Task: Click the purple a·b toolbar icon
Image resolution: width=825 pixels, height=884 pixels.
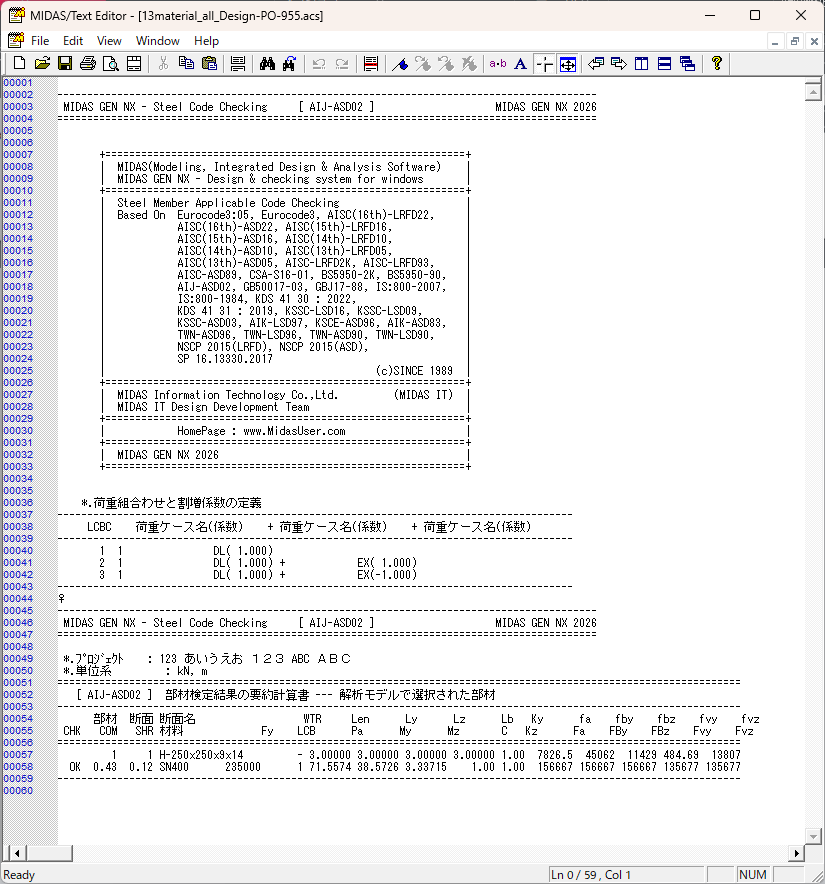Action: (498, 64)
